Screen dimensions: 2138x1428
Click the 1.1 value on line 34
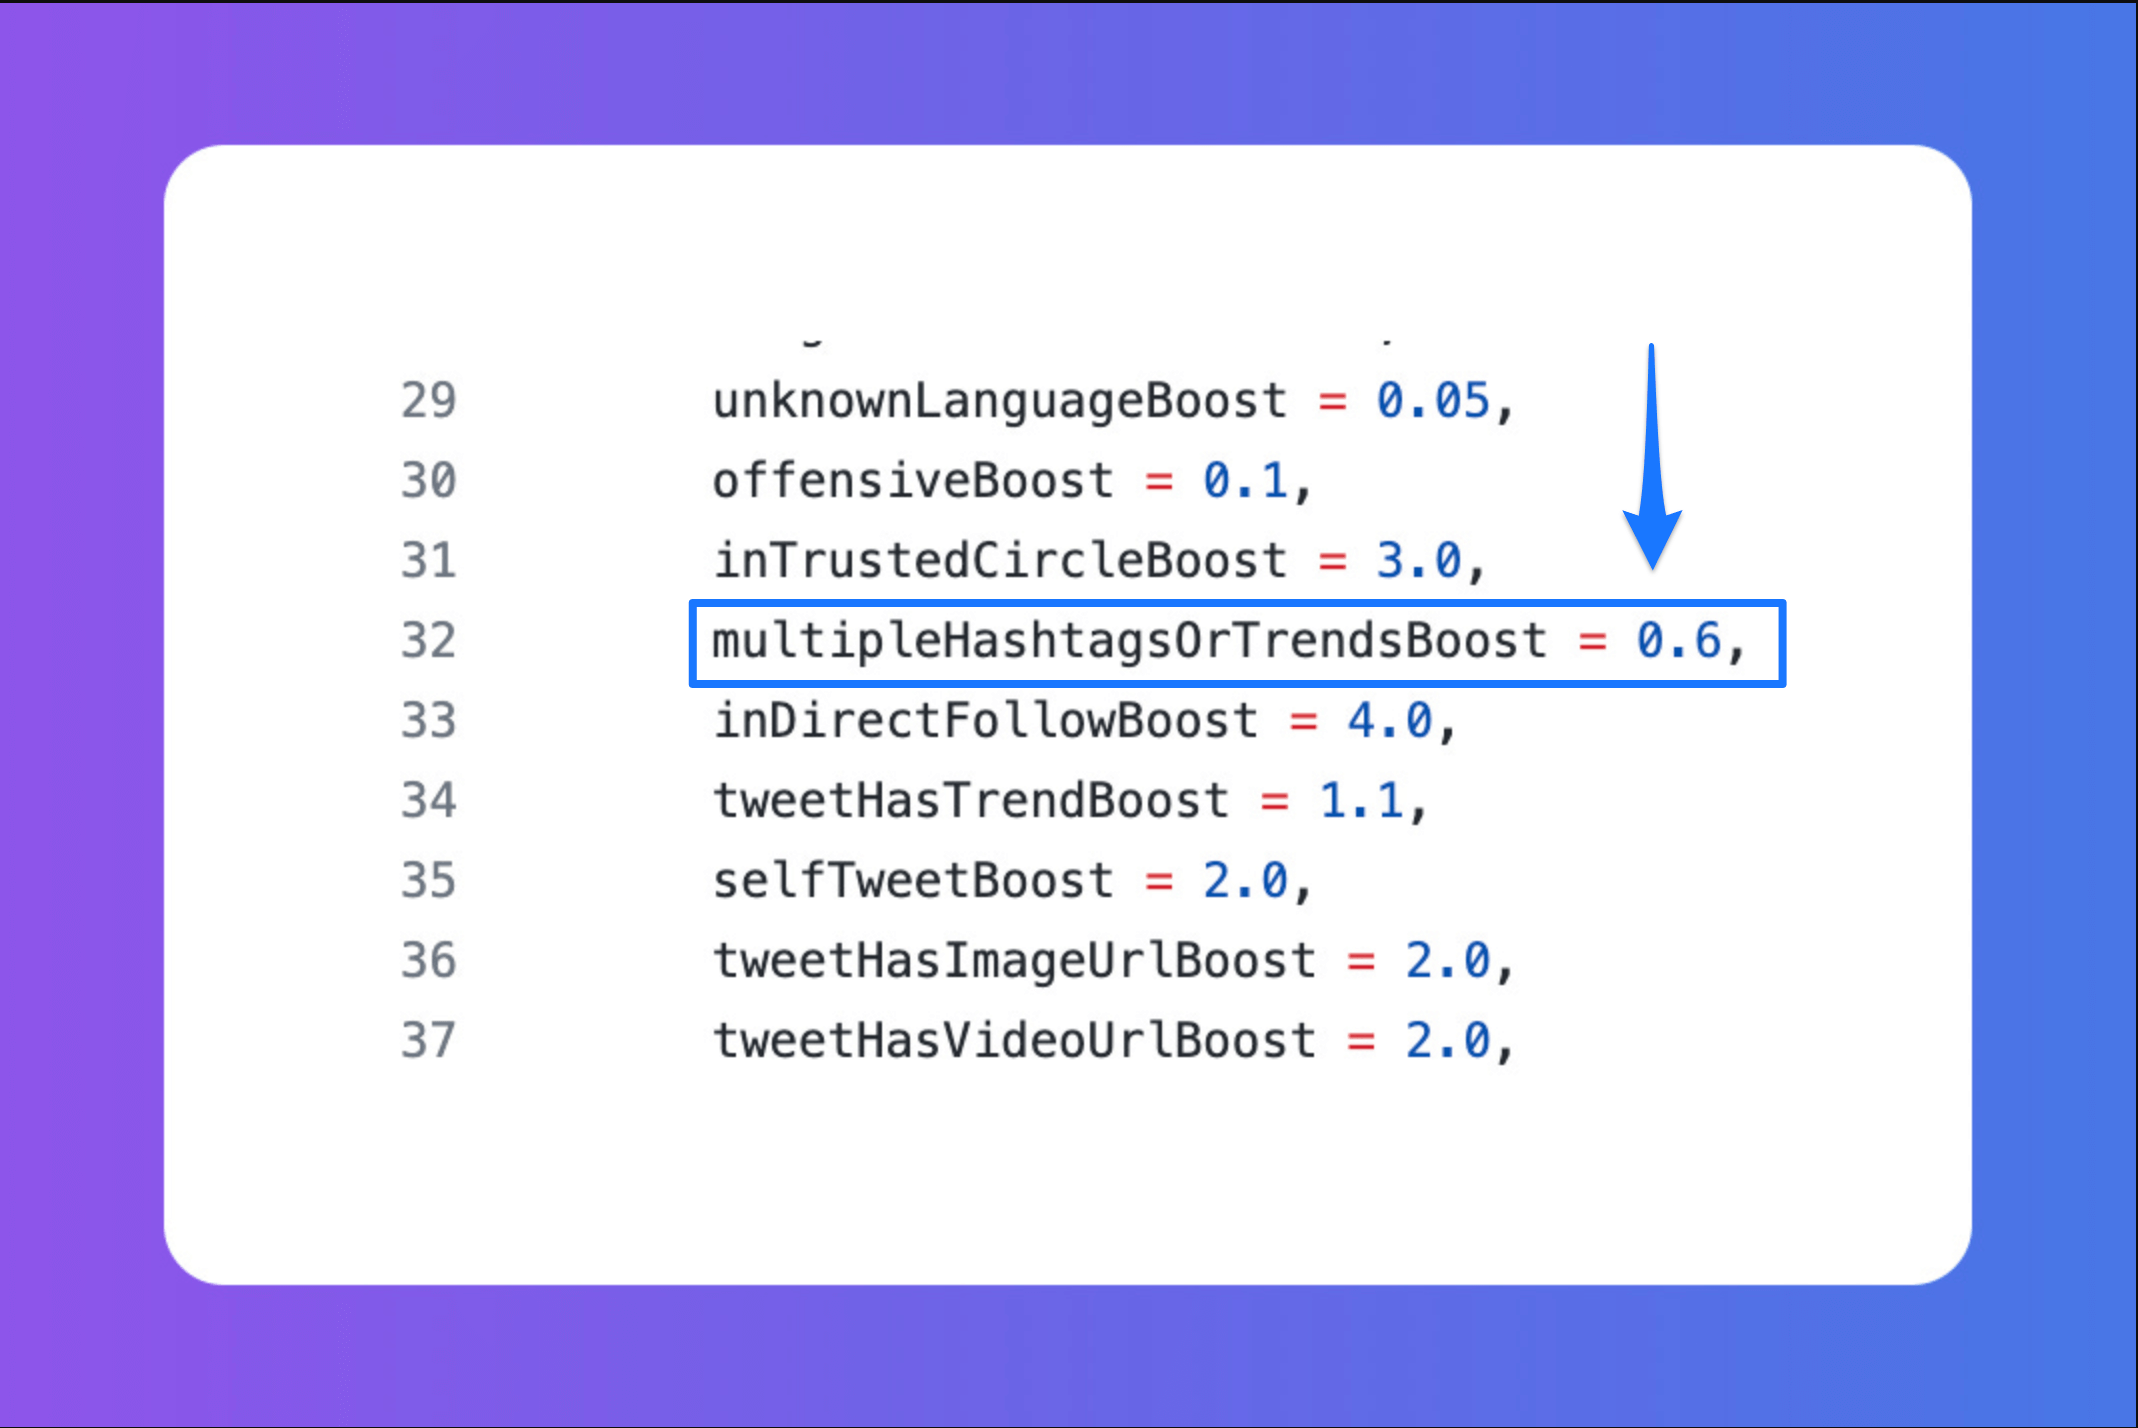1361,801
